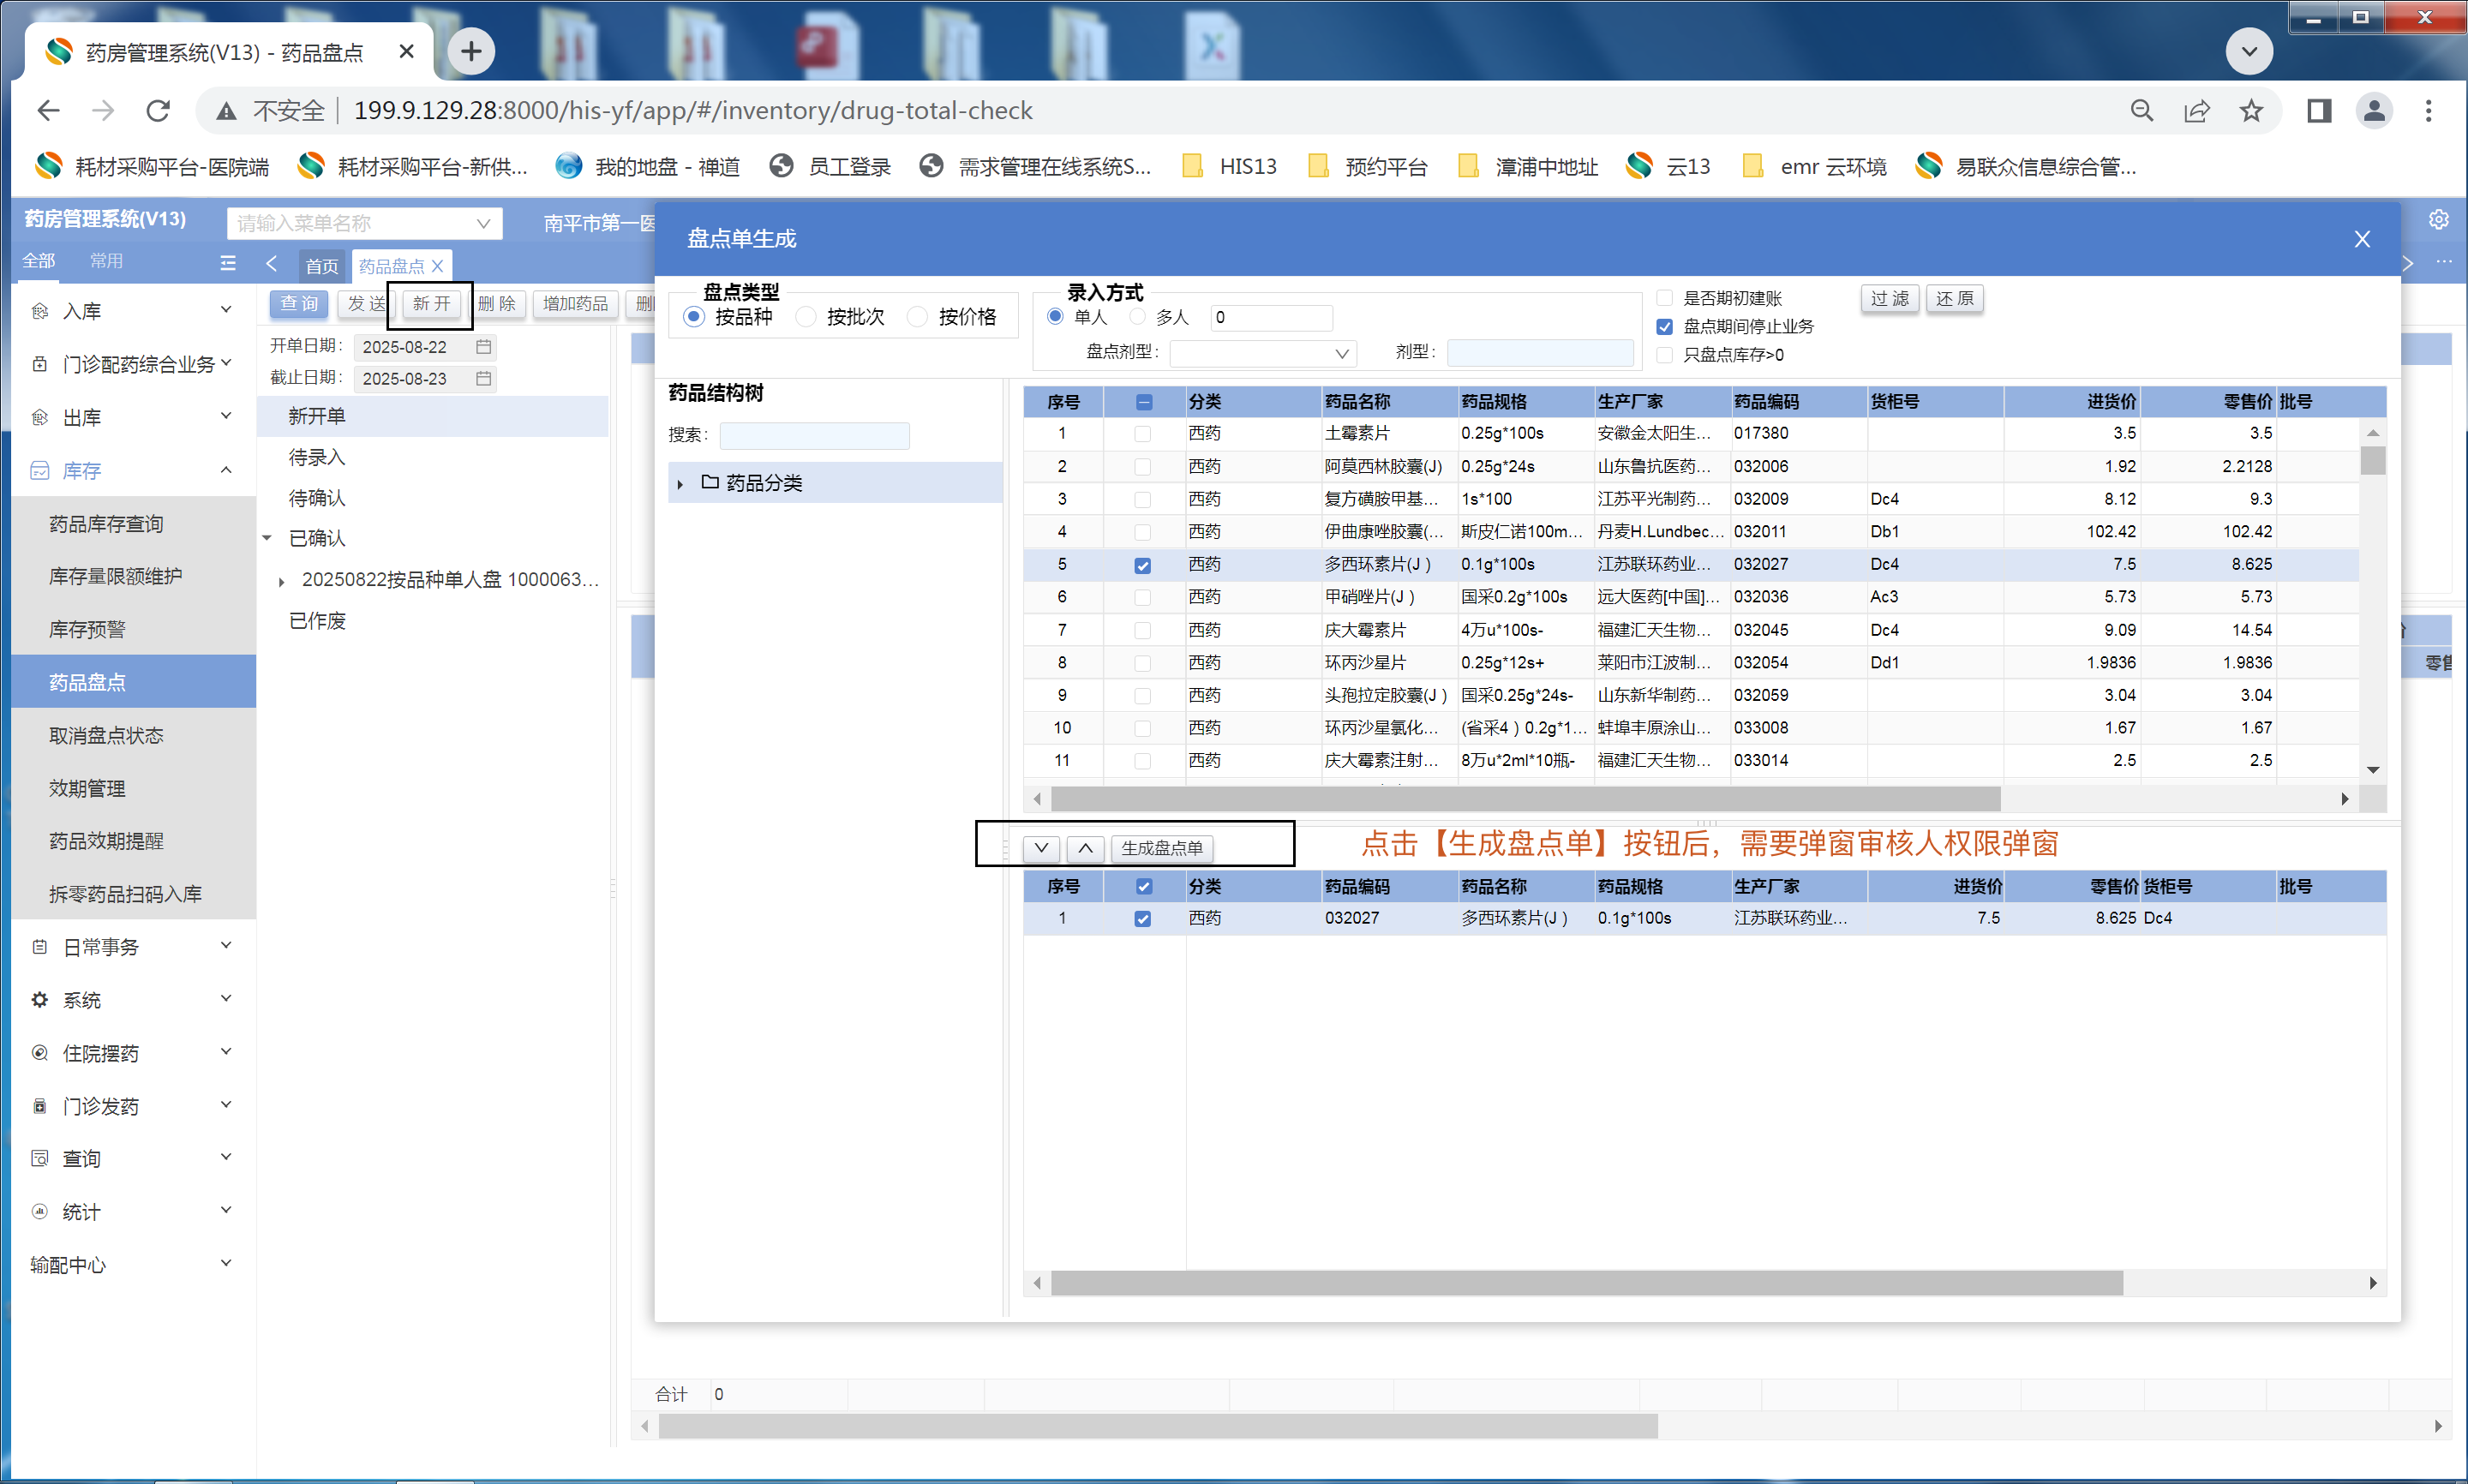Switch to the 首页 tab
Viewport: 2468px width, 1484px height.
coord(322,266)
